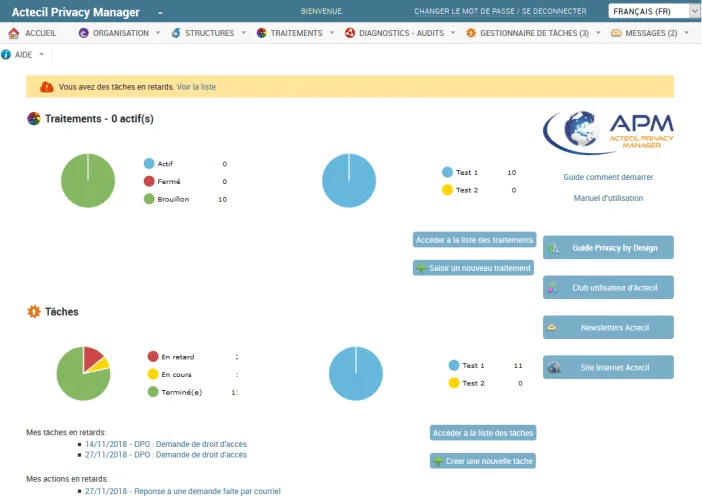Click the orange gear Gestionnaire de tâches icon
Viewport: 702px width, 500px height.
[471, 33]
